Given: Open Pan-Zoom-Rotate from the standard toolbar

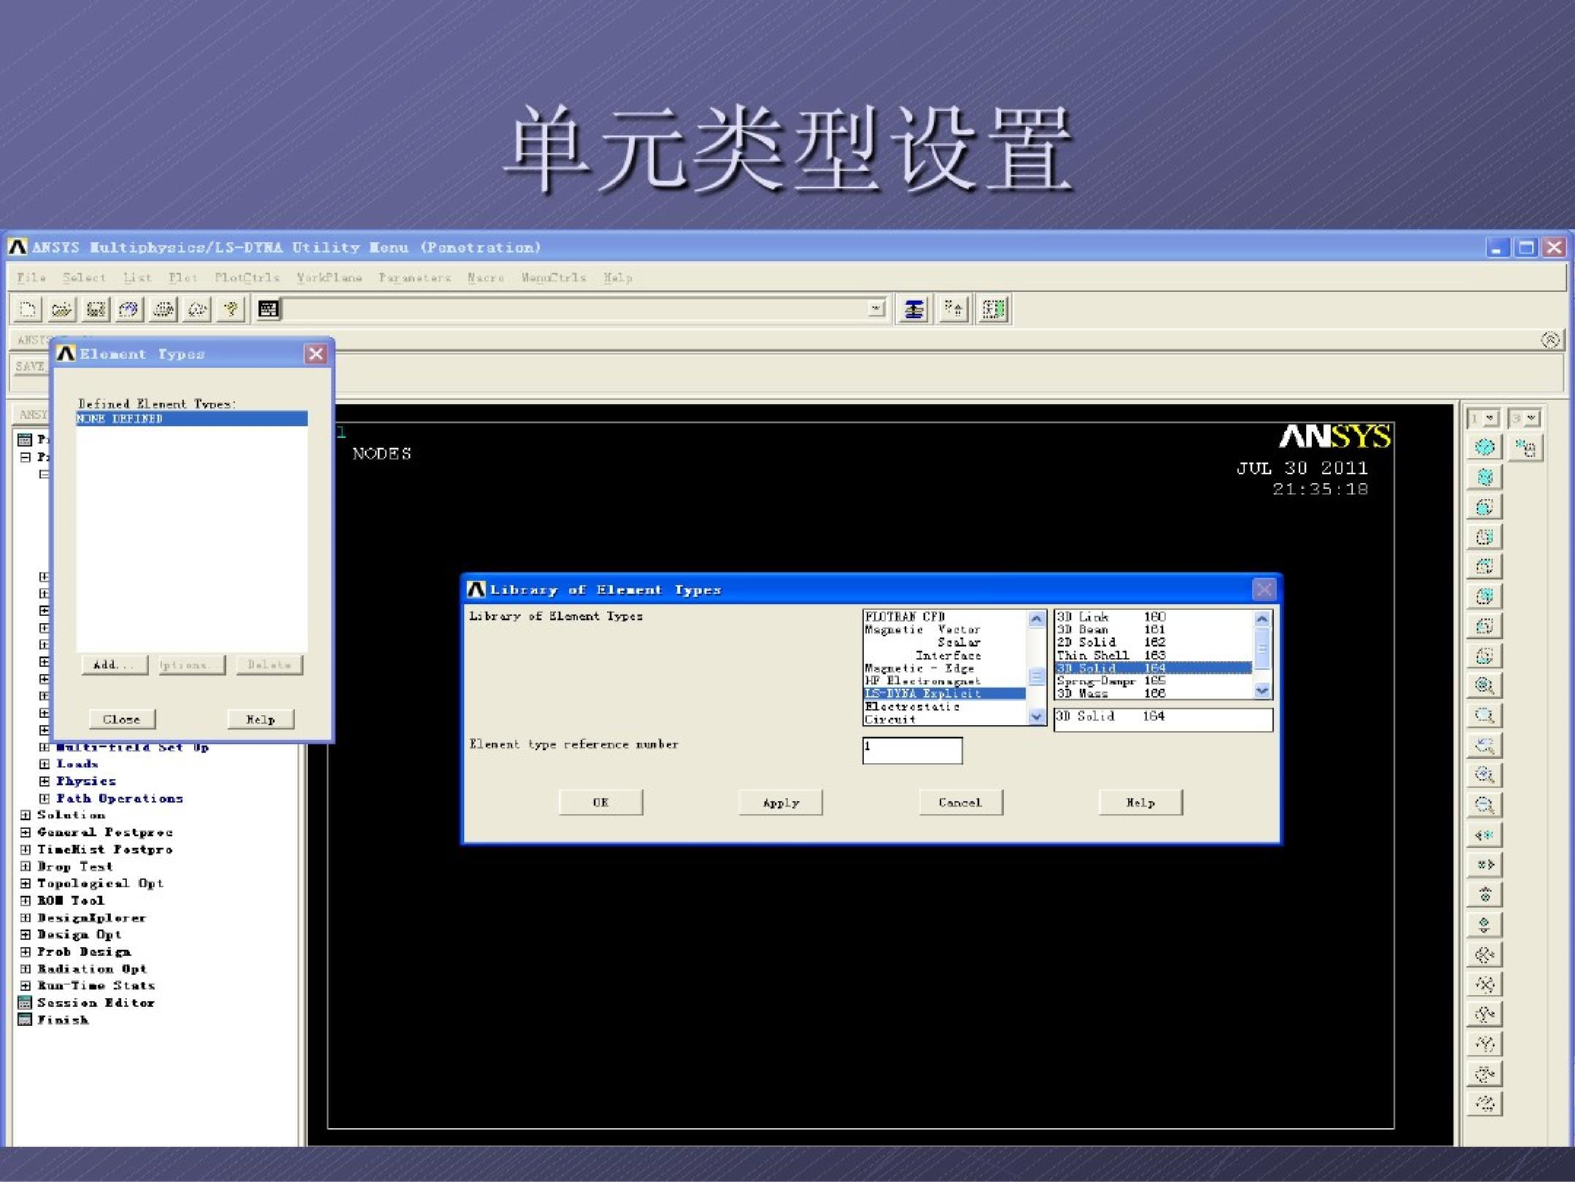Looking at the screenshot, I should point(129,309).
